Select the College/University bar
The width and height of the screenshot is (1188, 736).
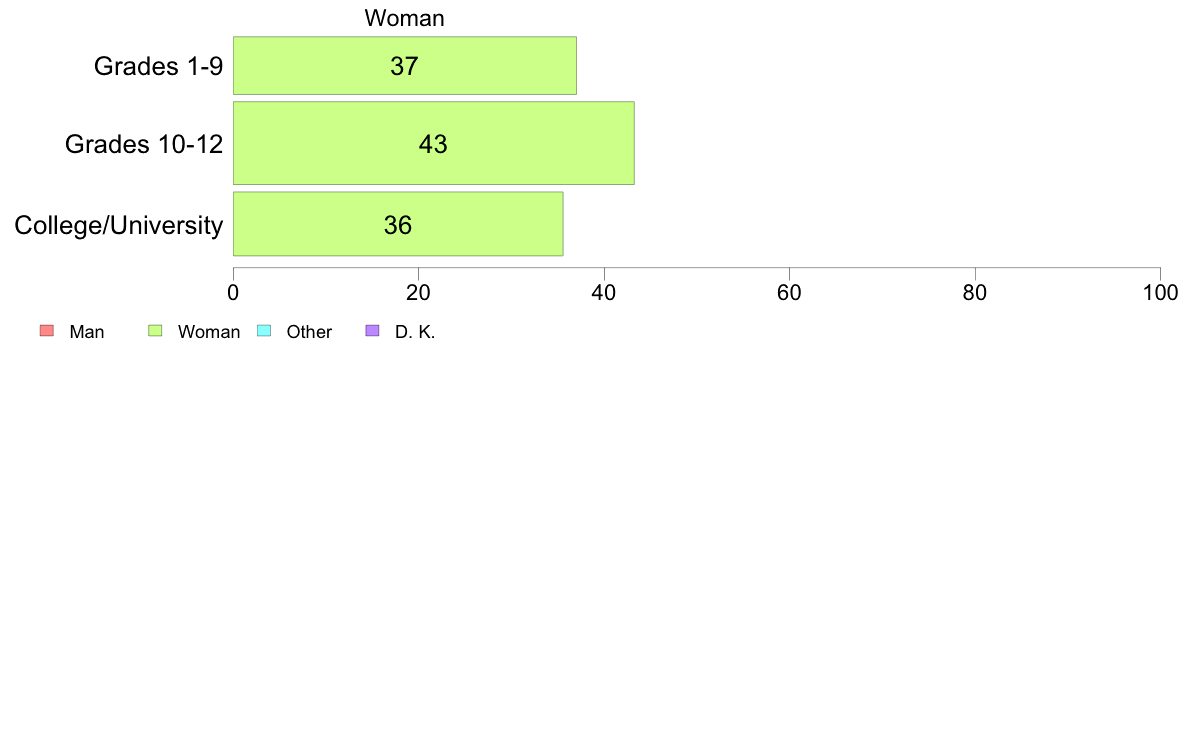pyautogui.click(x=398, y=224)
